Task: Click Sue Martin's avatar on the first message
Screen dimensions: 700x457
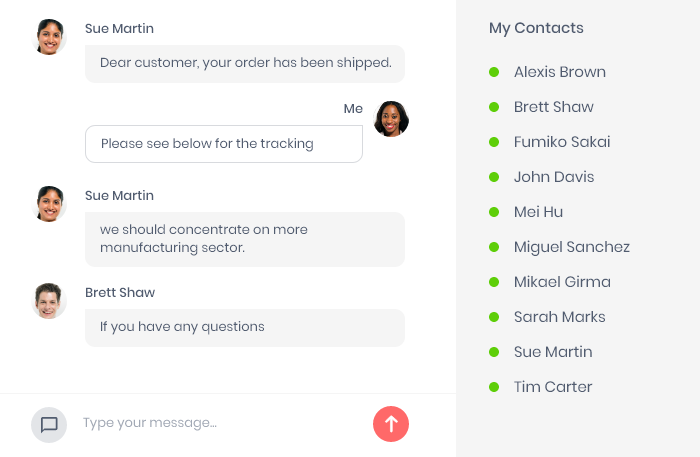Action: [49, 37]
